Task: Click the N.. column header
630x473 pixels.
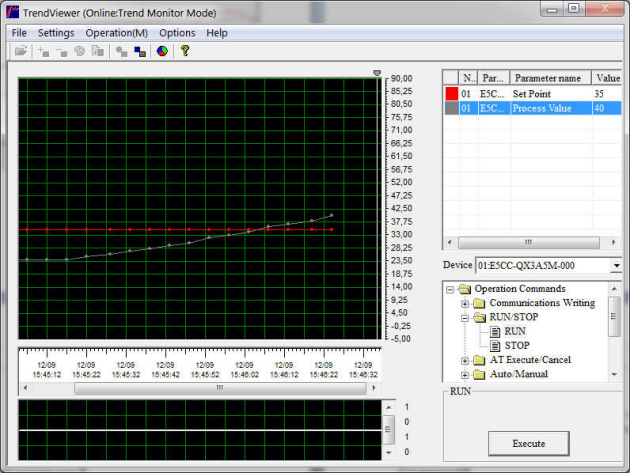Action: [468, 78]
